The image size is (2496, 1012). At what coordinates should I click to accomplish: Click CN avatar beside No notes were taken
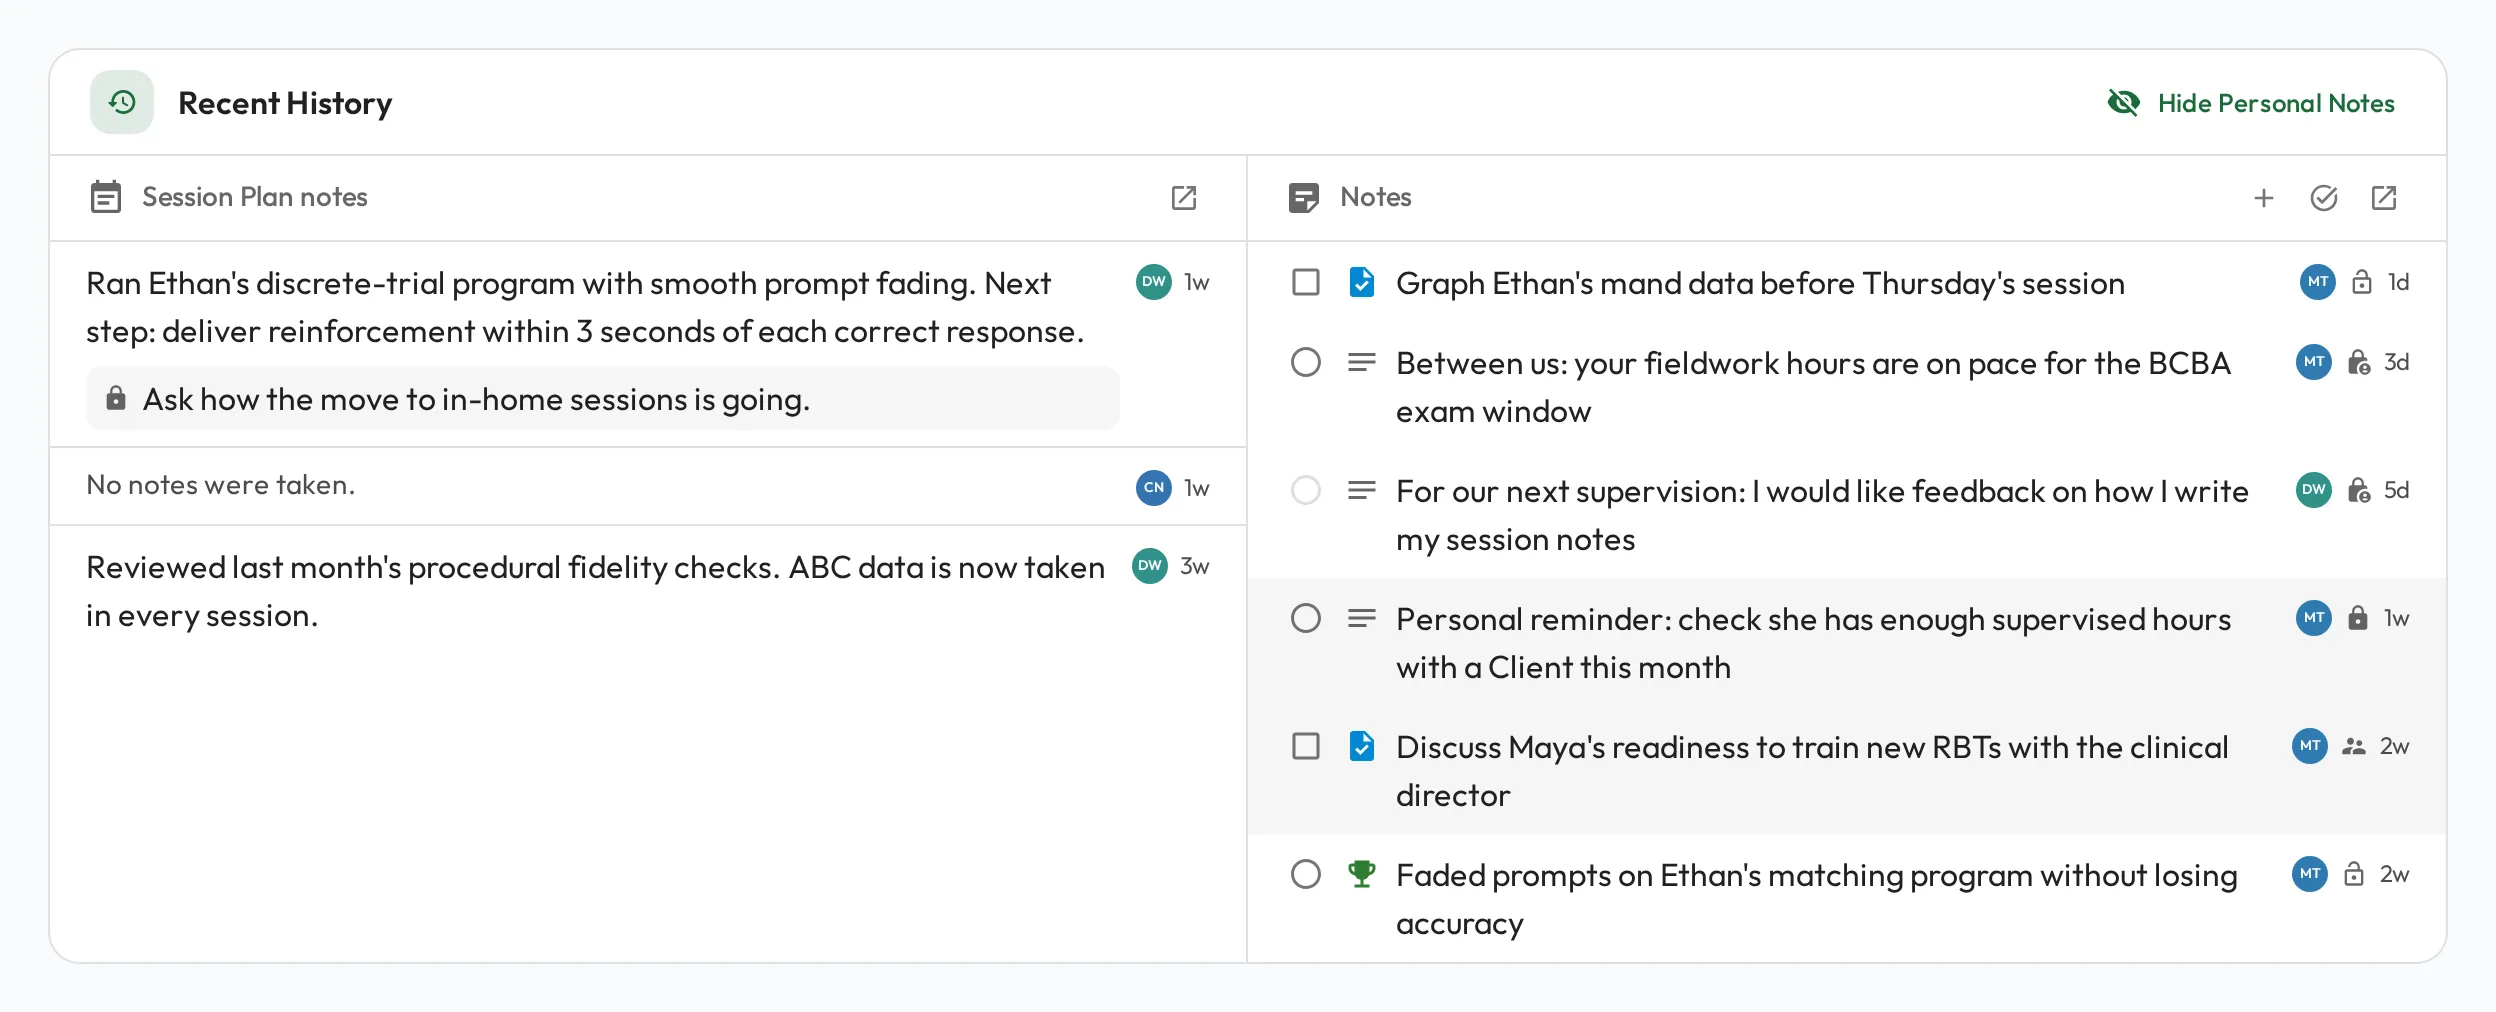click(1154, 488)
